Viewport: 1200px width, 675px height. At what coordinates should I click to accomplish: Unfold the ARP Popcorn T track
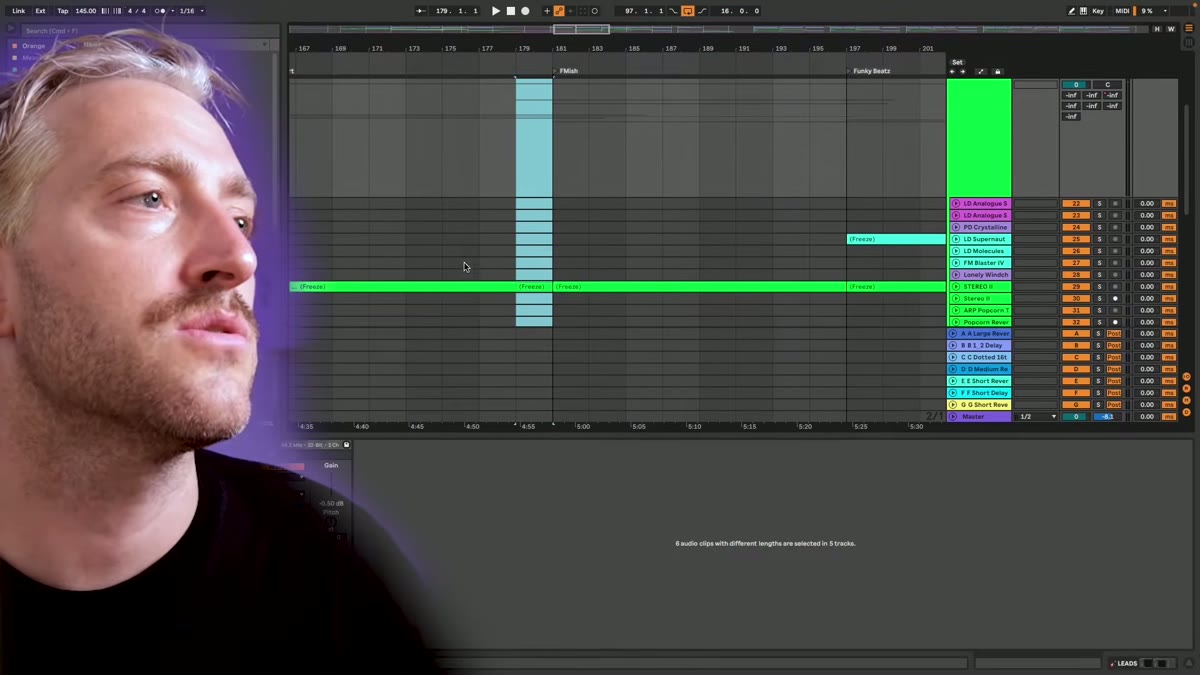pyautogui.click(x=955, y=310)
